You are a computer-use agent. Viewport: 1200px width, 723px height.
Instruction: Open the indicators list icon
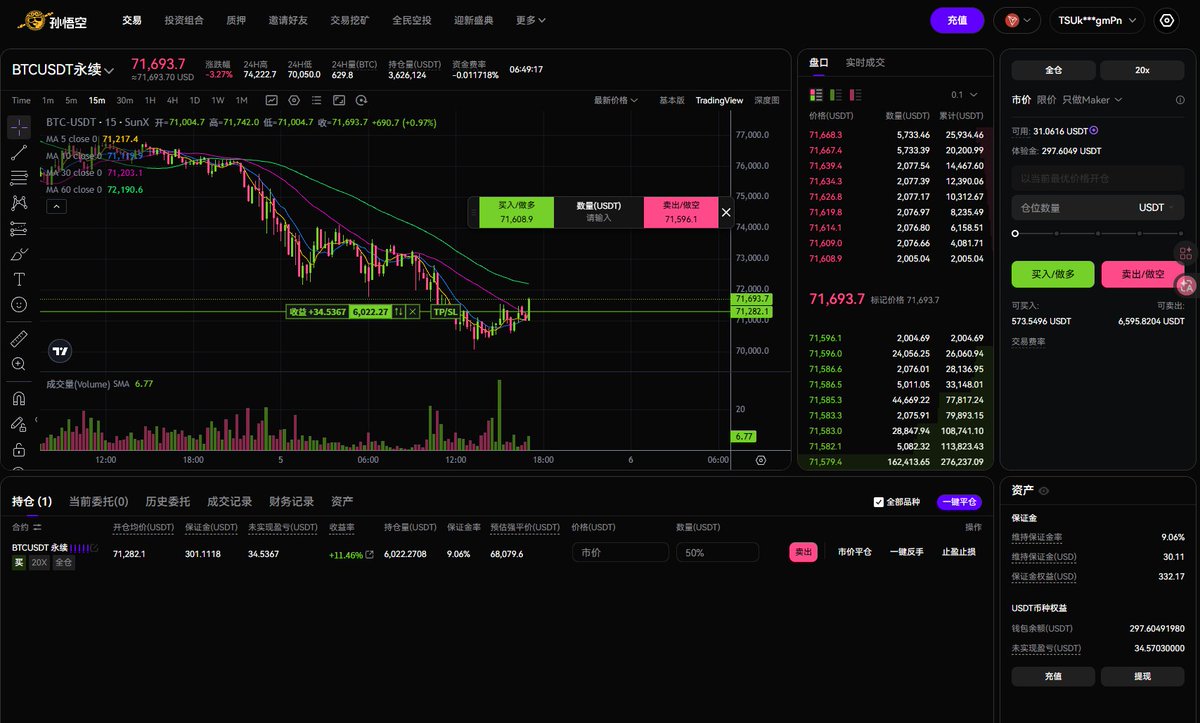(x=316, y=100)
